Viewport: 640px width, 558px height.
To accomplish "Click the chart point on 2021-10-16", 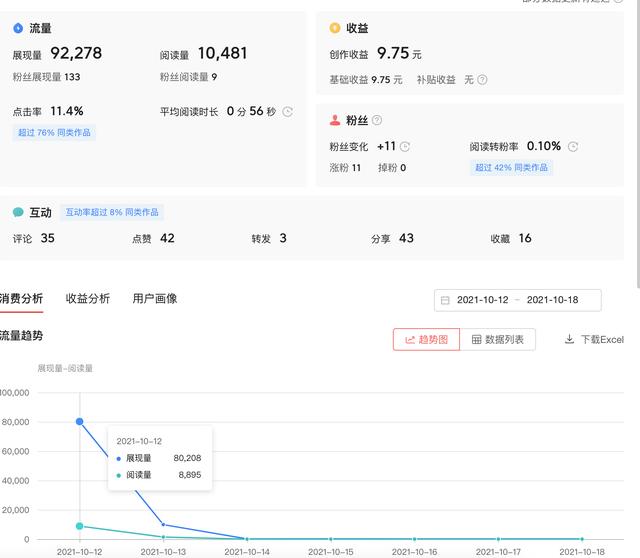I will [414, 539].
